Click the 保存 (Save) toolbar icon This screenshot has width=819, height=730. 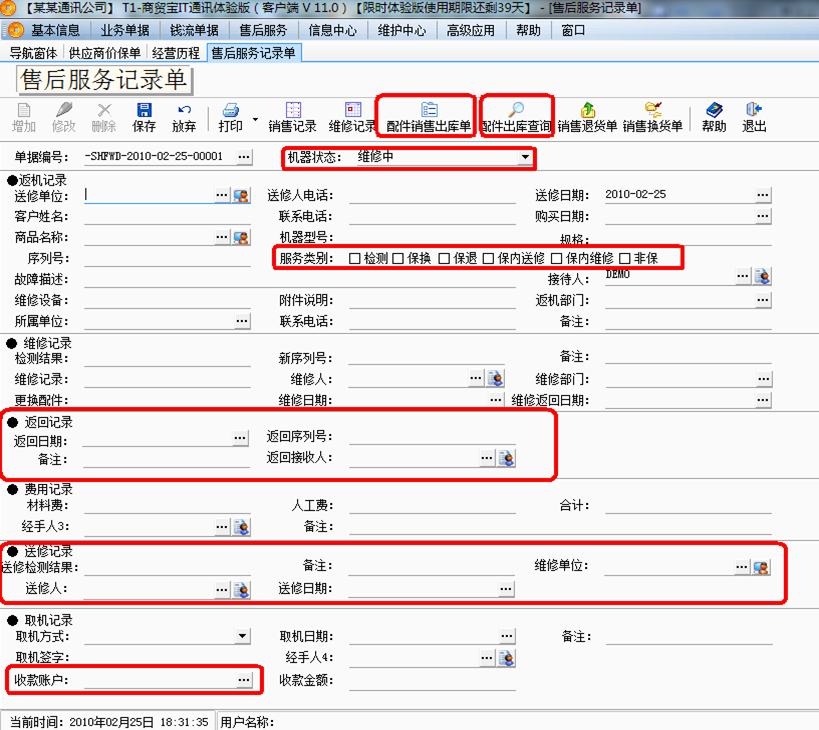(144, 110)
